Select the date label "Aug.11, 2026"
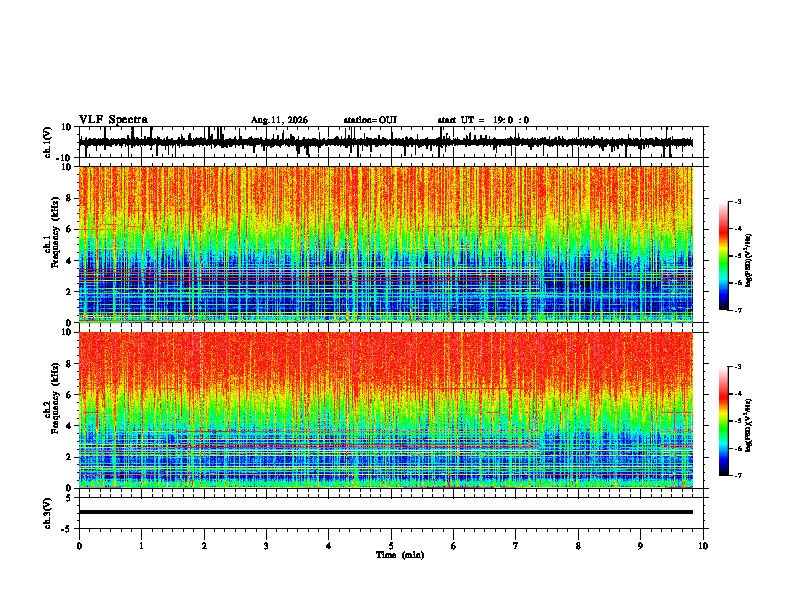 click(x=279, y=120)
